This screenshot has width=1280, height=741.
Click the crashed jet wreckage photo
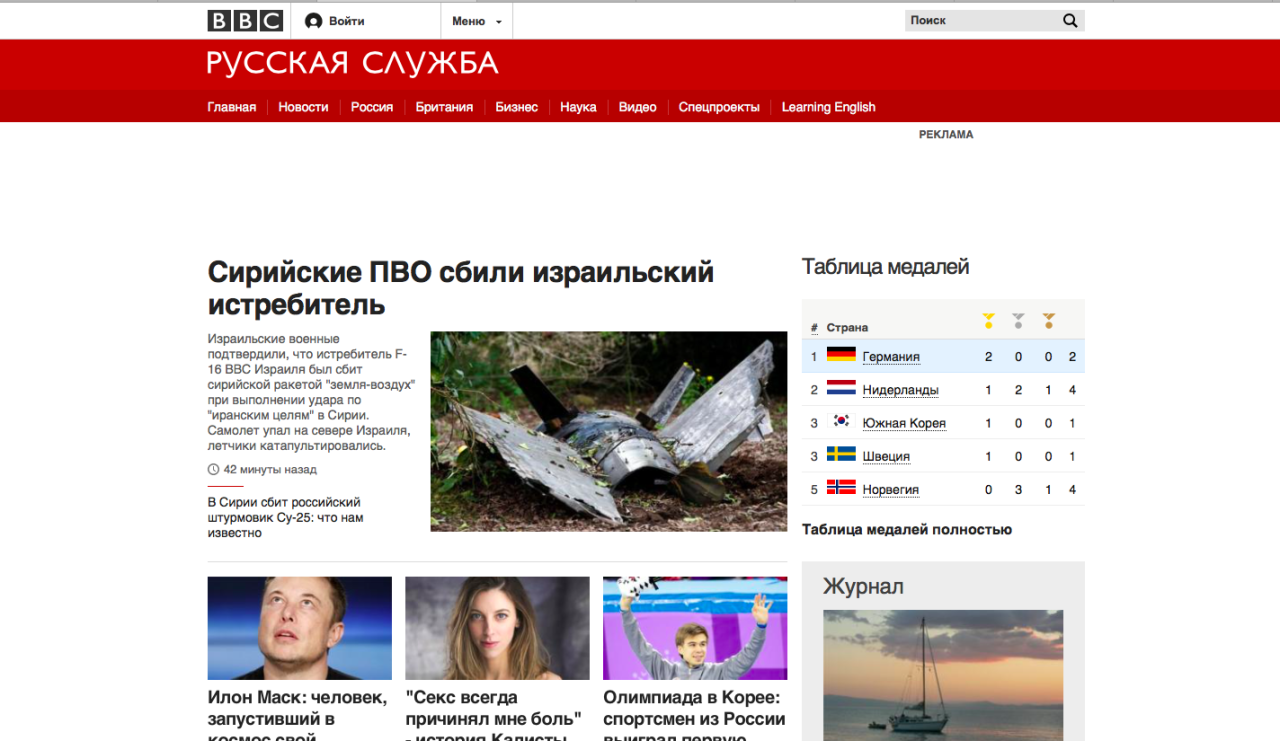[x=608, y=431]
